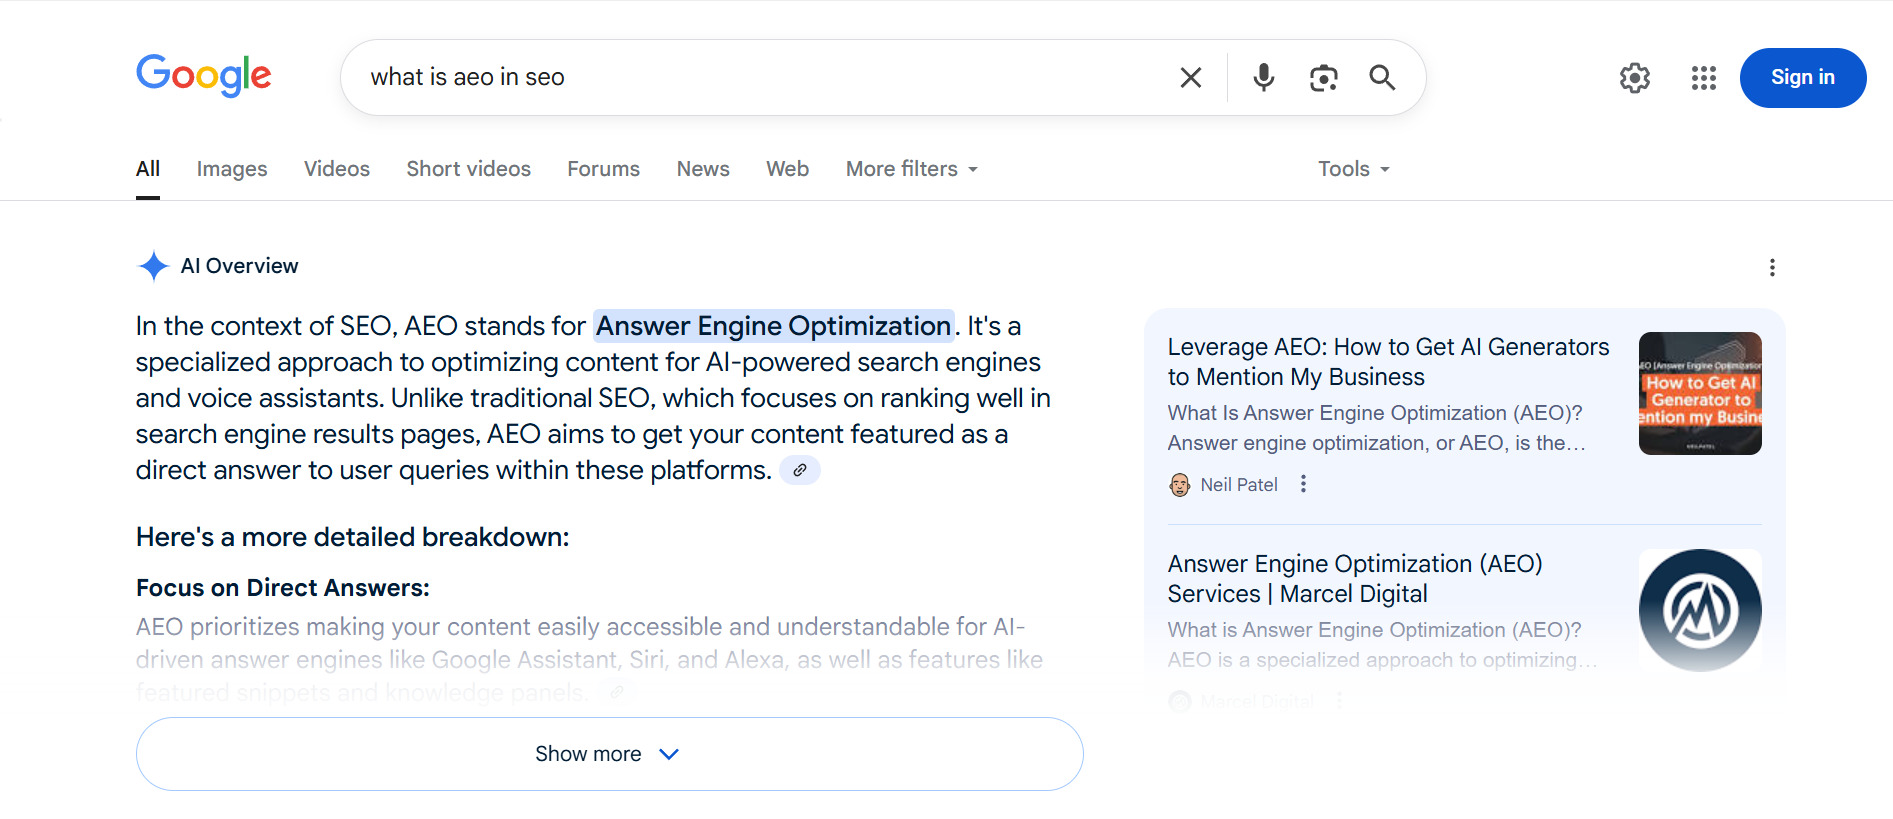
Task: Click the source link chip after 'these platforms.'
Action: point(800,470)
